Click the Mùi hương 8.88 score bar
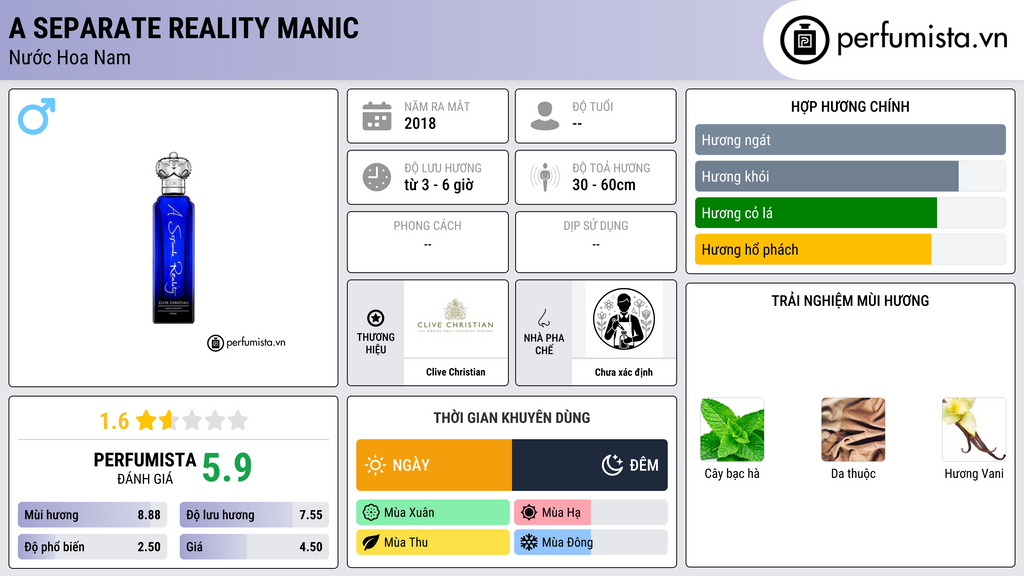This screenshot has height=576, width=1024. [92, 515]
